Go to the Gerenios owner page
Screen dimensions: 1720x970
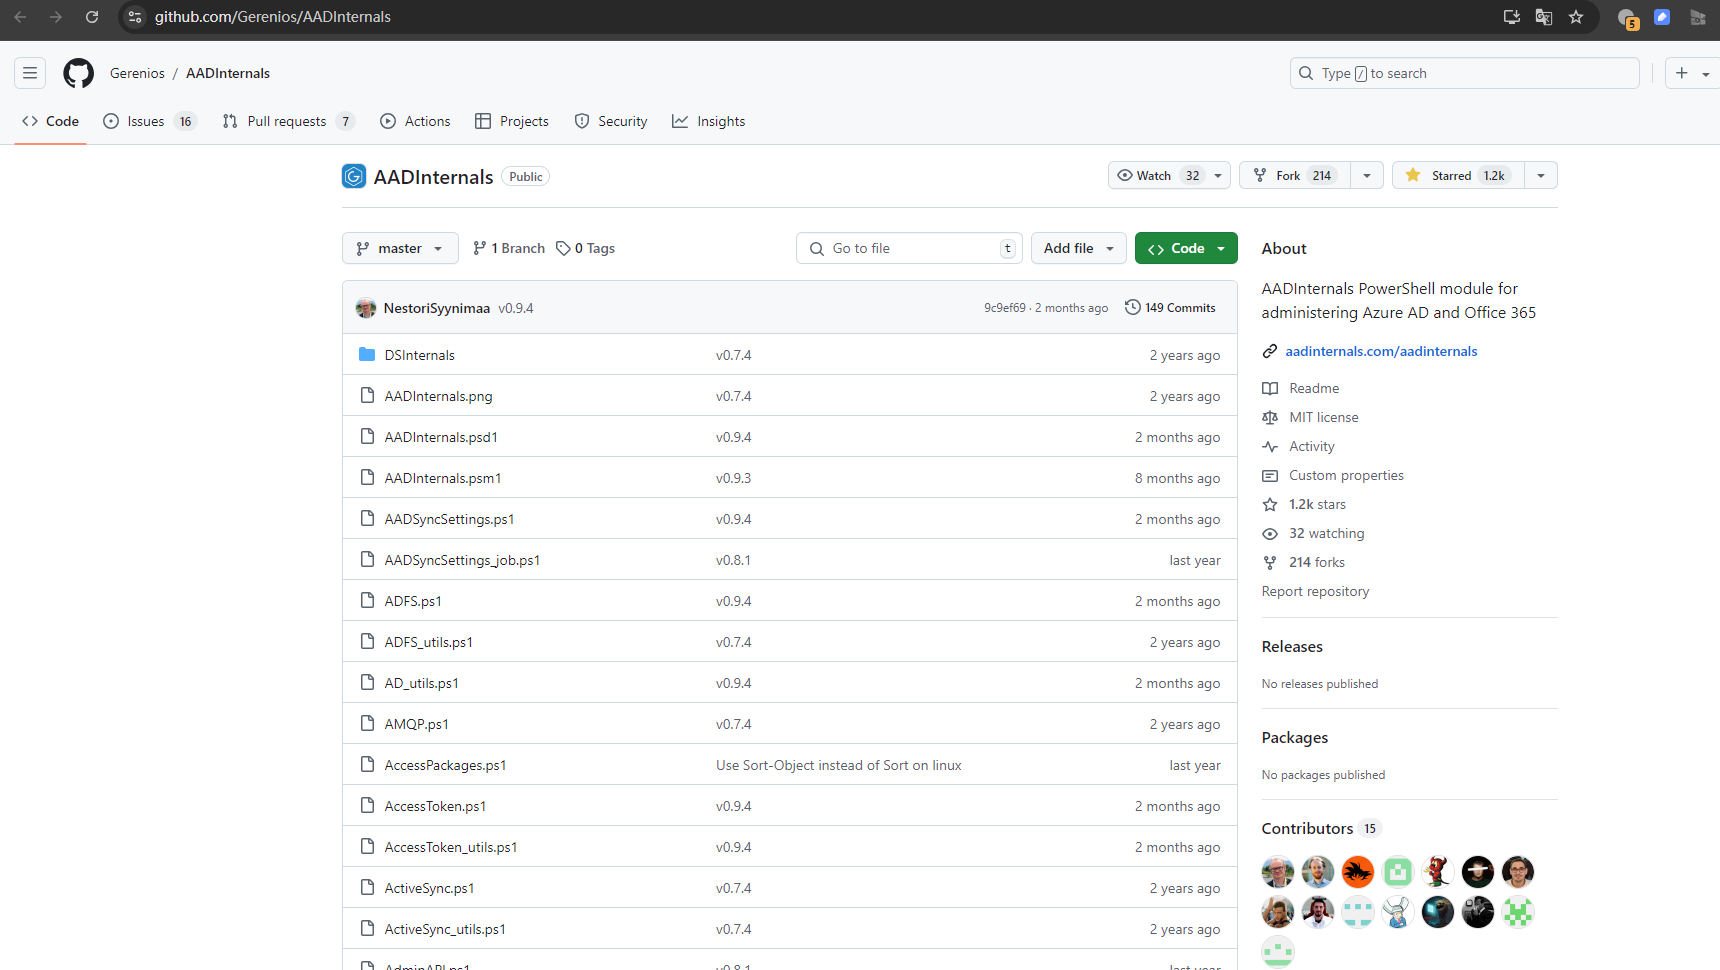(137, 73)
